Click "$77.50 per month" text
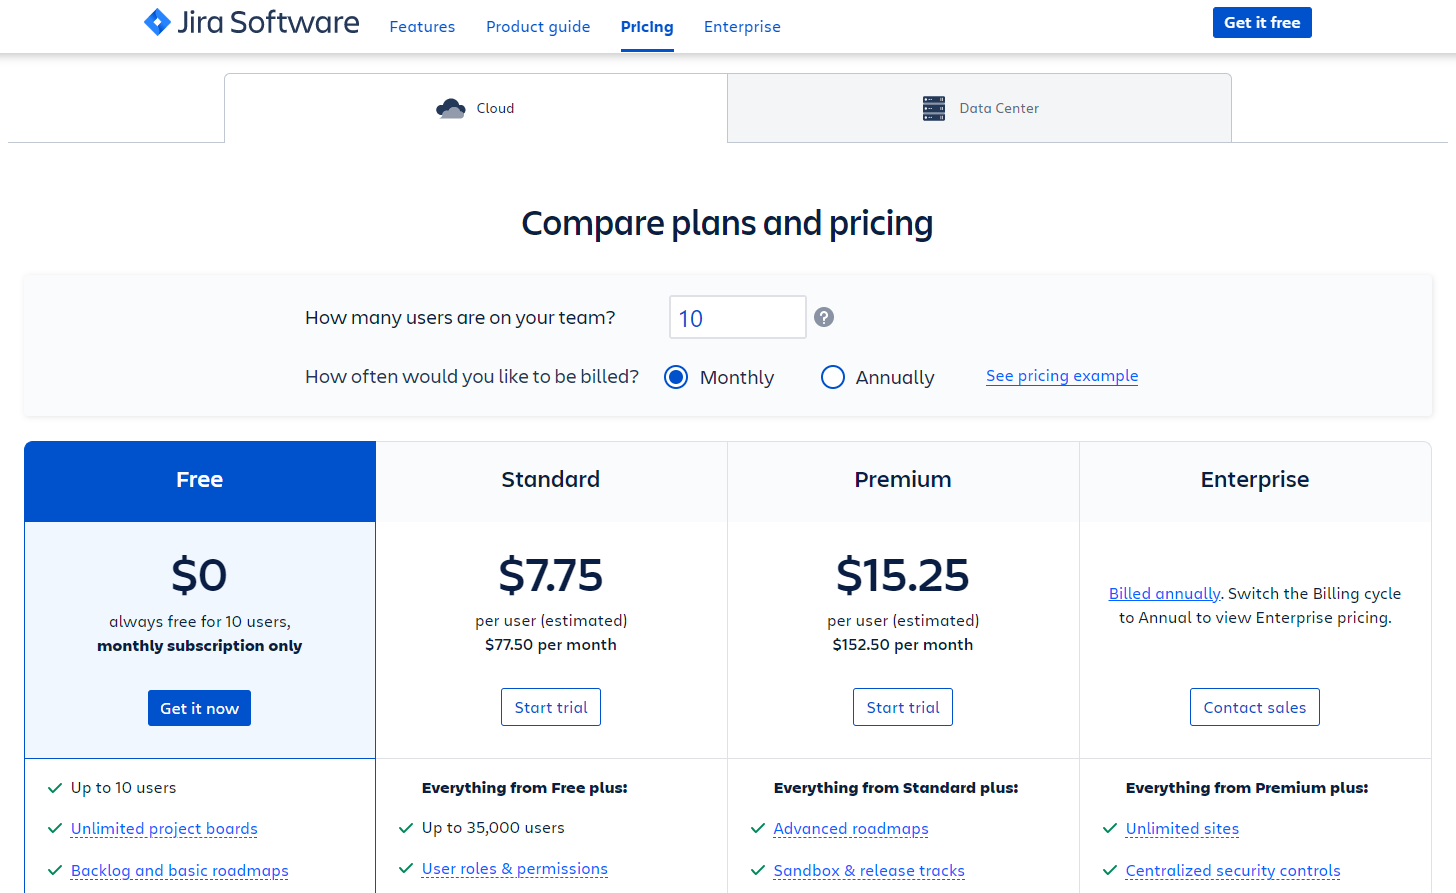 tap(551, 645)
